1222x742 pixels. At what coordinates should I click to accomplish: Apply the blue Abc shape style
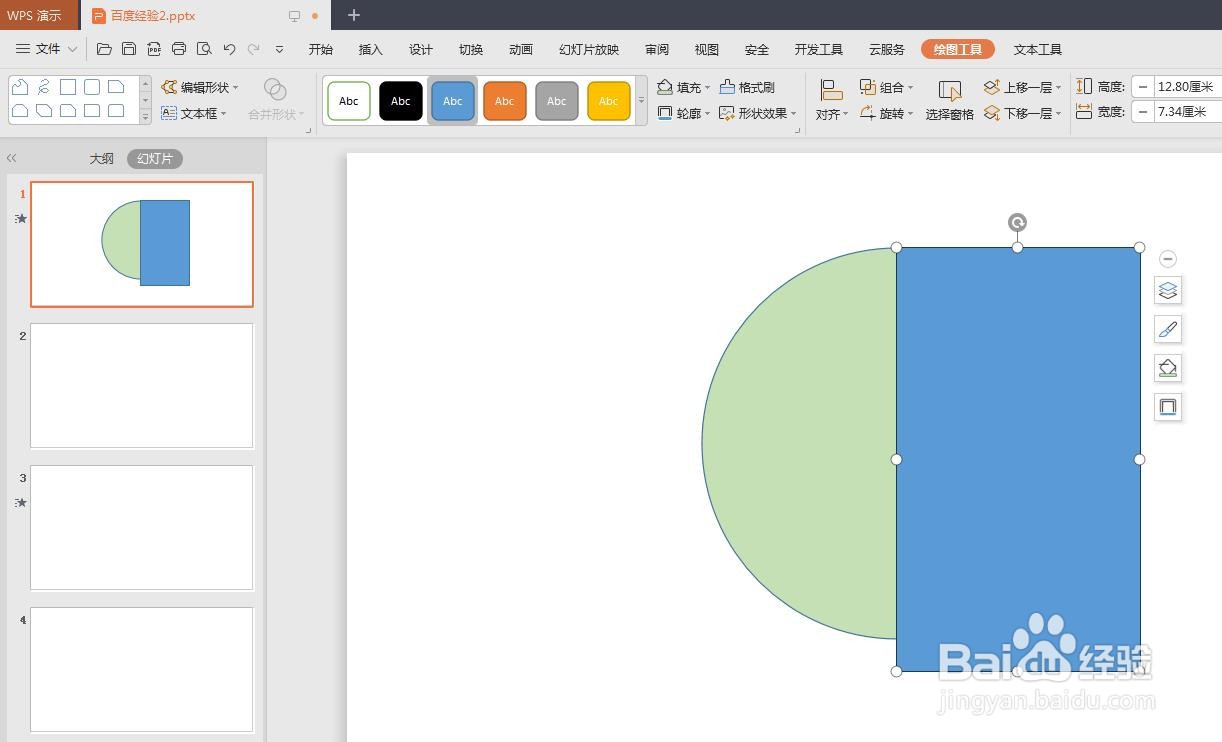tap(453, 101)
